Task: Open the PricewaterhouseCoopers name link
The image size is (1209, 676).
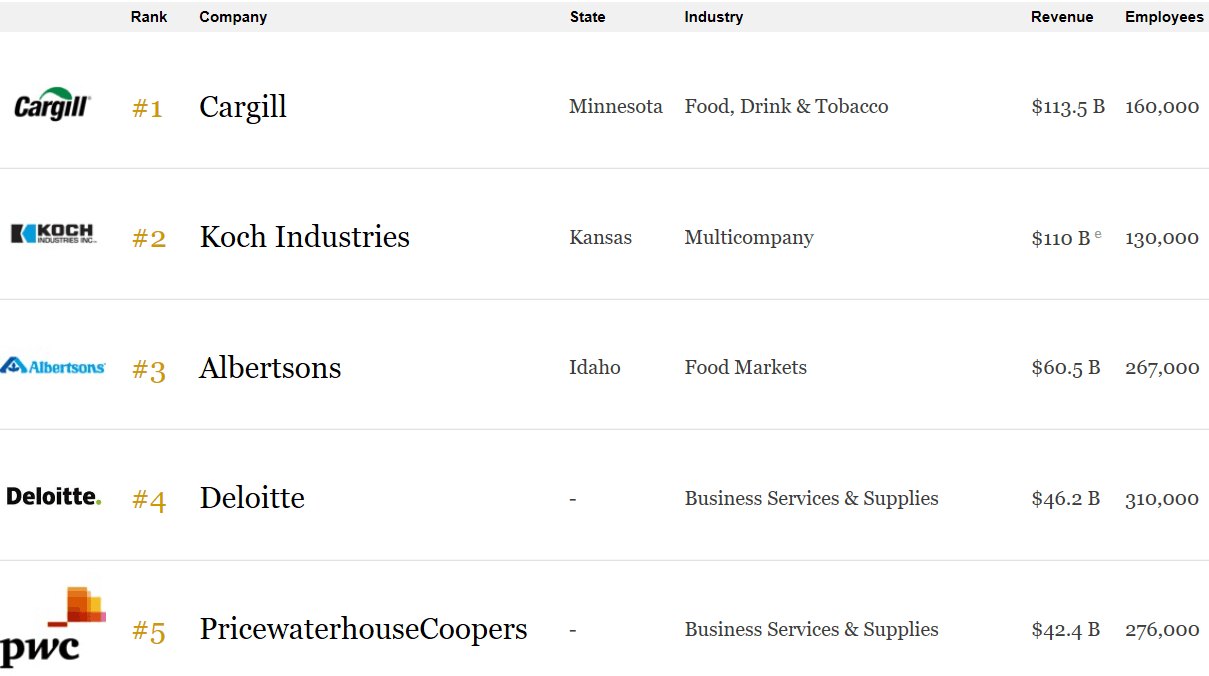Action: (x=363, y=629)
